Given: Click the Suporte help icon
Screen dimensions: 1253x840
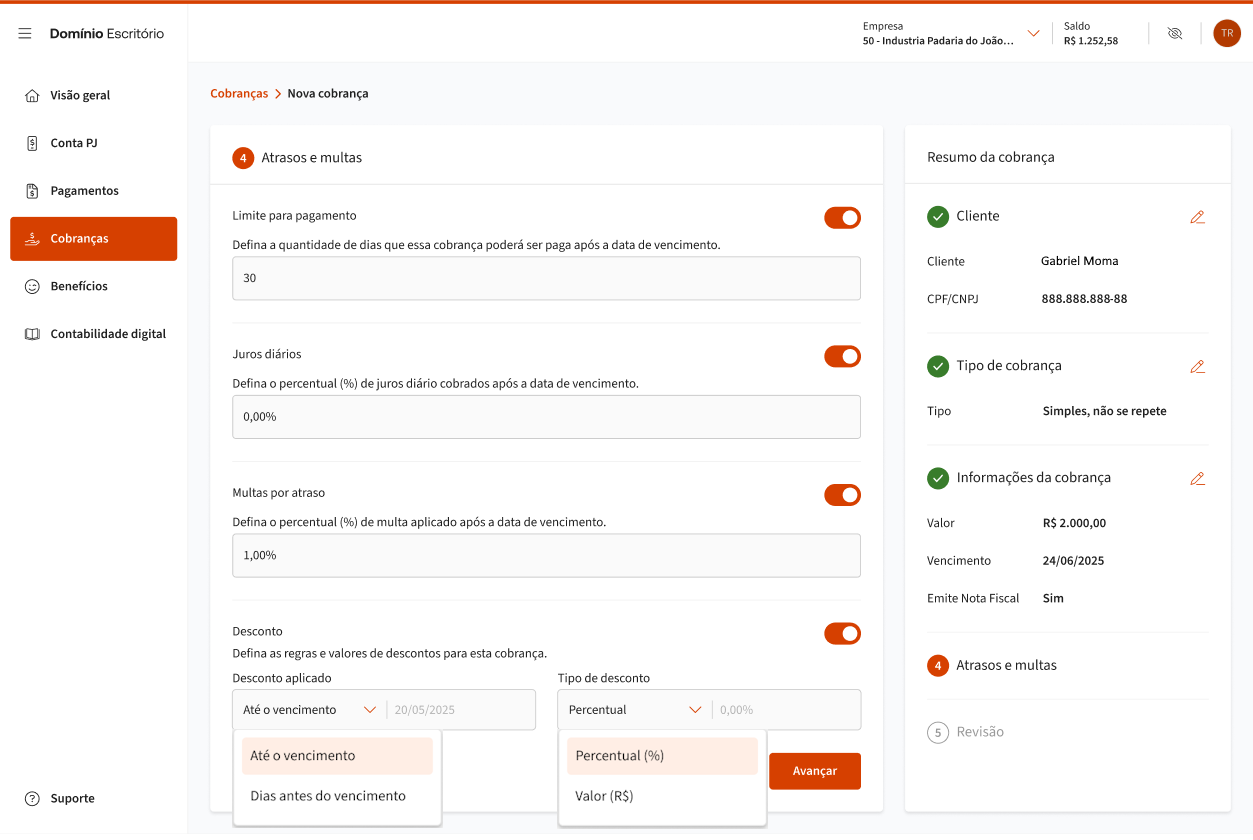Looking at the screenshot, I should click(32, 799).
